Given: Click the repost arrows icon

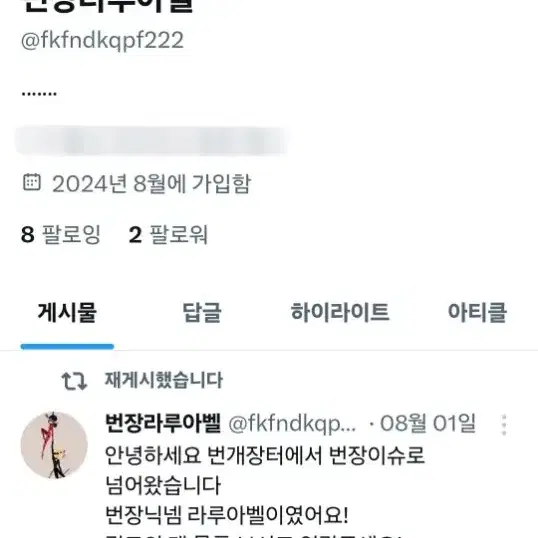Looking at the screenshot, I should click(x=74, y=381).
